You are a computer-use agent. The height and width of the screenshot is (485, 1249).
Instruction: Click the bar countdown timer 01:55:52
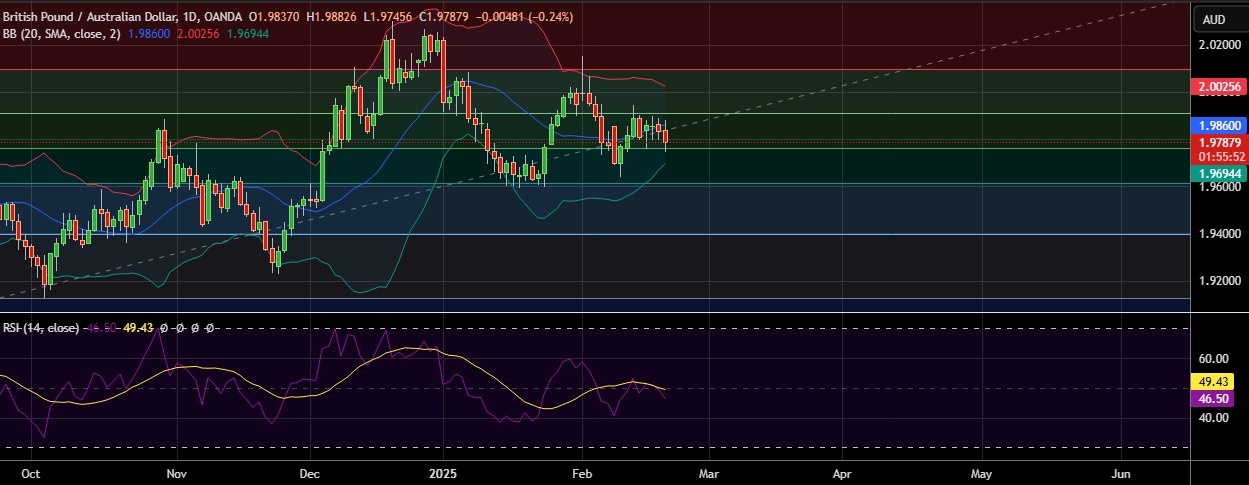pos(1219,156)
